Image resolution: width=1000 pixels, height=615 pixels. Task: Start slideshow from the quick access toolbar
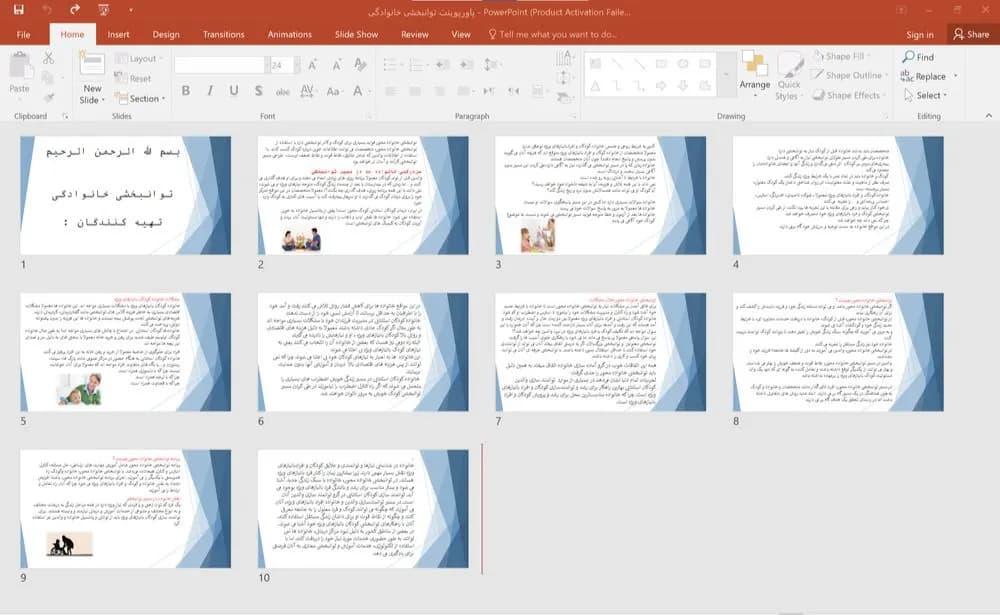(x=103, y=10)
